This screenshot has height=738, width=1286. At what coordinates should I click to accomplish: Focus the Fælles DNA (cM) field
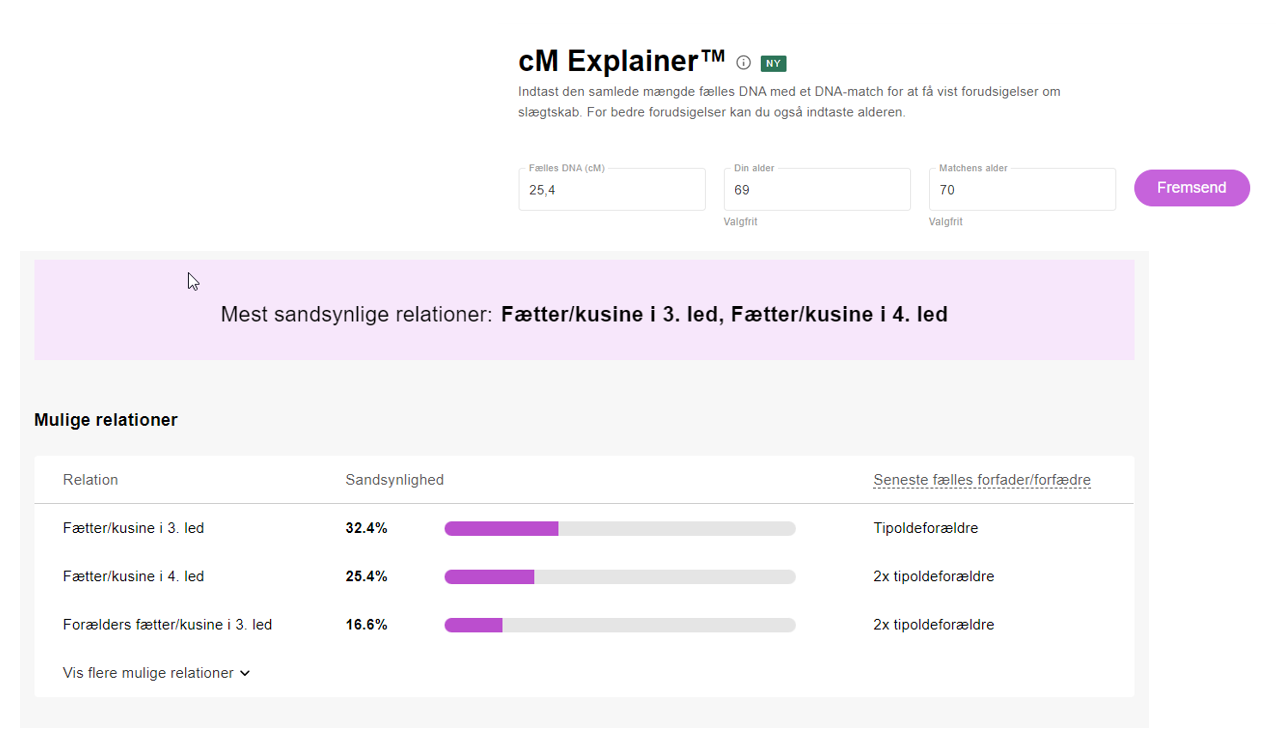click(x=611, y=190)
